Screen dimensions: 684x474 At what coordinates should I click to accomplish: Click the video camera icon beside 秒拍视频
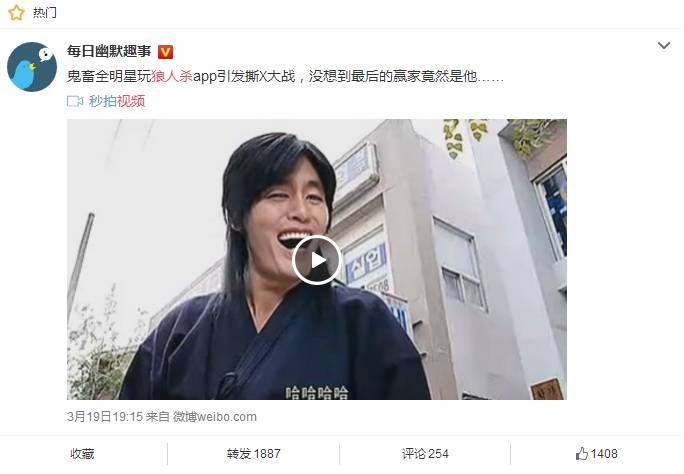[x=75, y=101]
